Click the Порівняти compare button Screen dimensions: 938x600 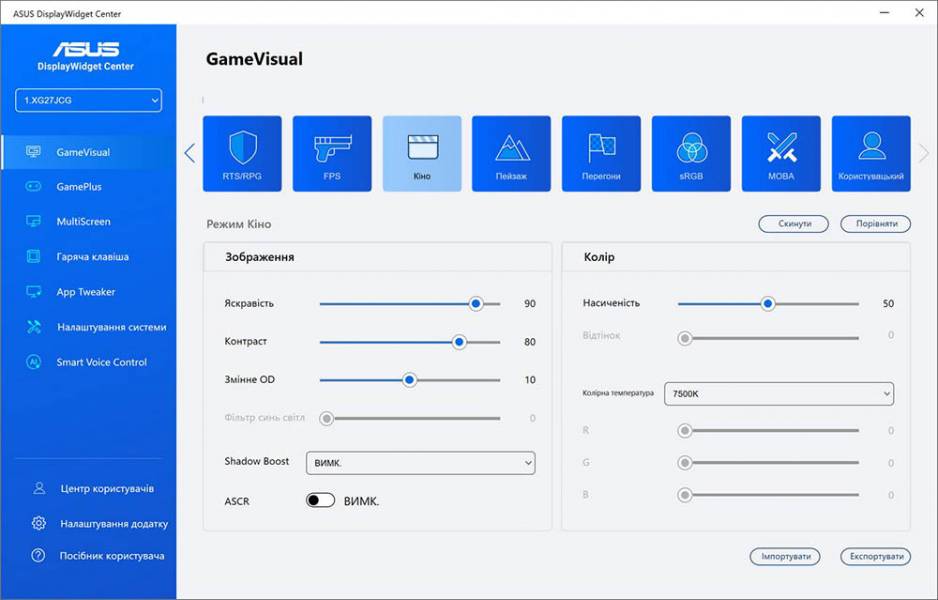(x=876, y=224)
